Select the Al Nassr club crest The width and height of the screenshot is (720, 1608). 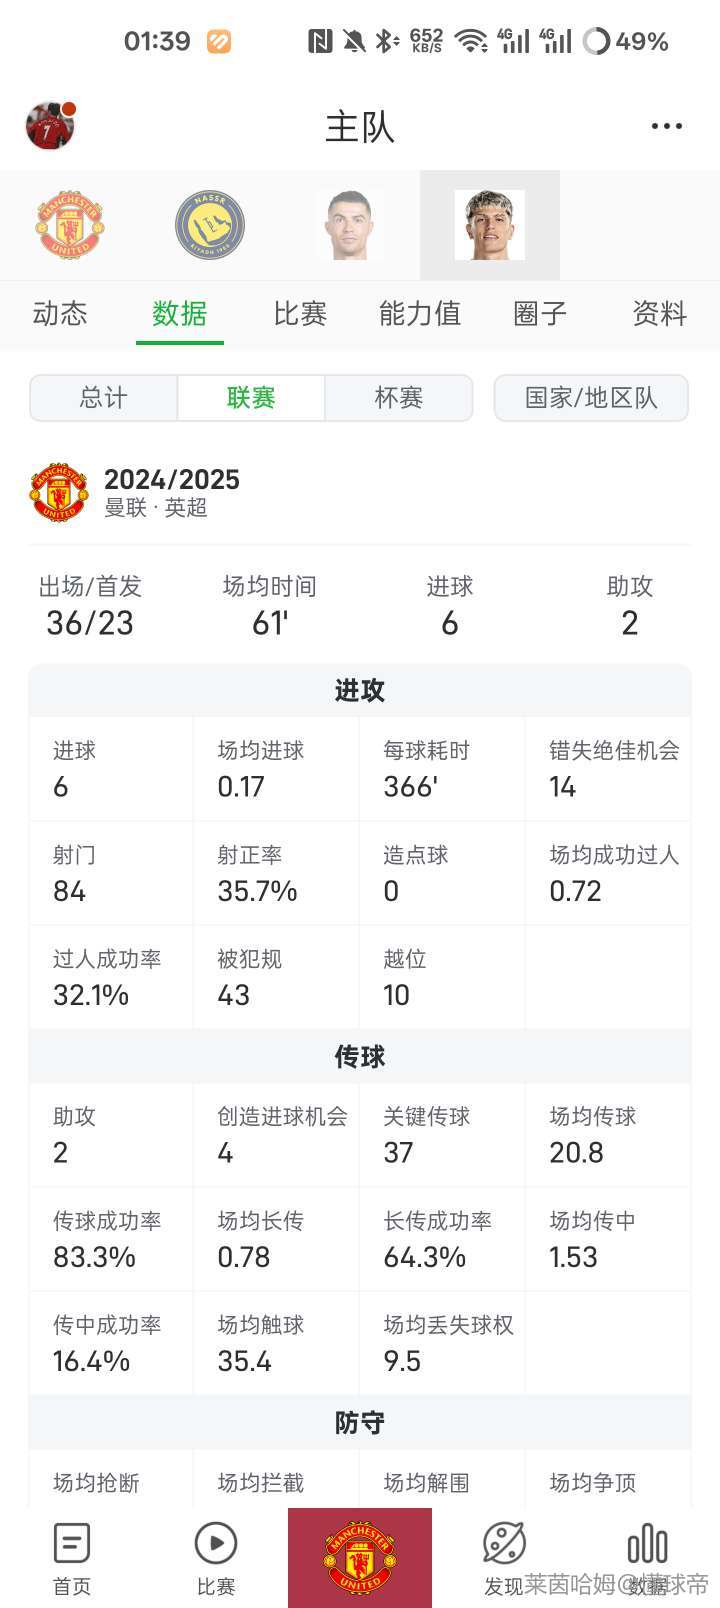click(210, 225)
